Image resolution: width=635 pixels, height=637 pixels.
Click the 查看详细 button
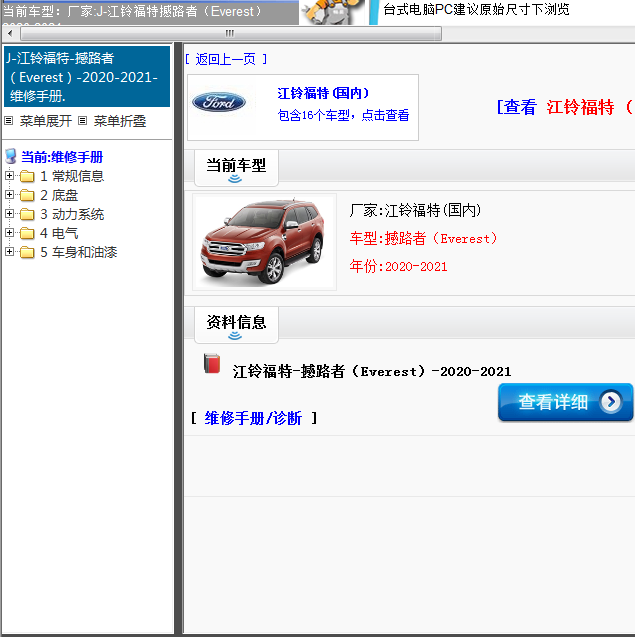point(565,402)
